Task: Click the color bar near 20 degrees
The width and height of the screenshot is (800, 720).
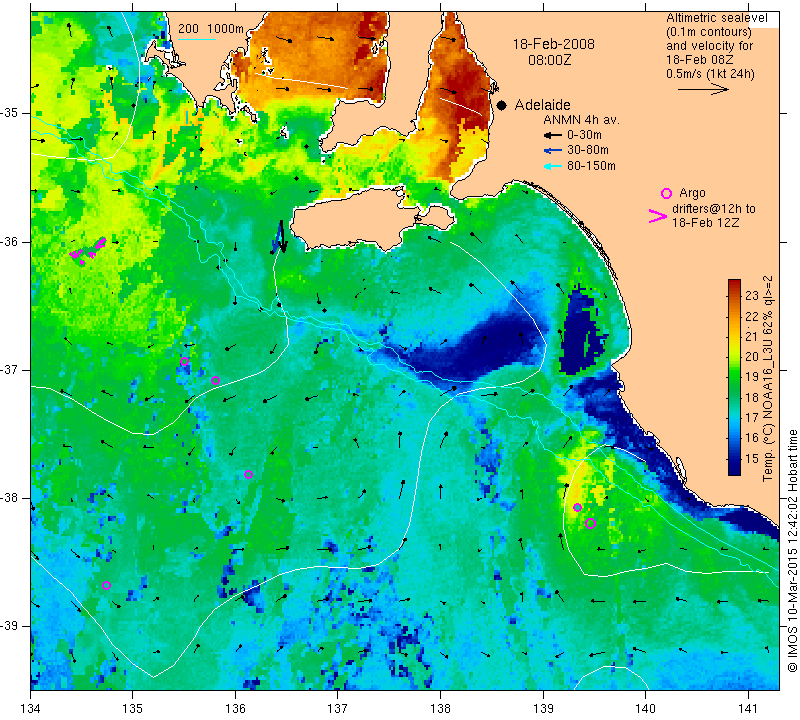Action: click(734, 356)
